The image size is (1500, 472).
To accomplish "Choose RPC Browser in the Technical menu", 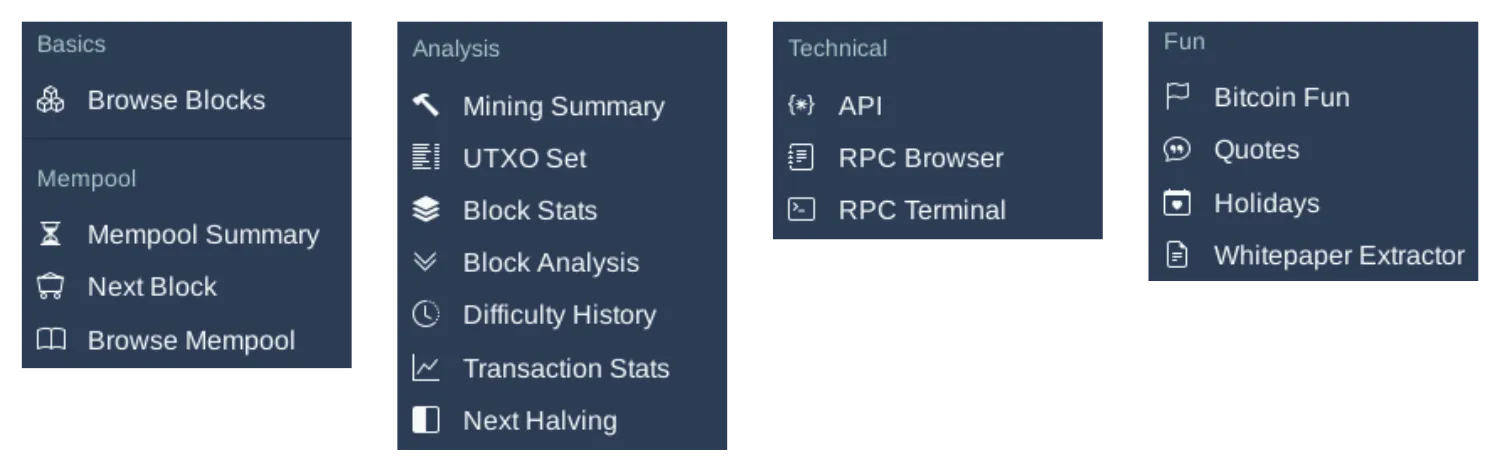I will pos(920,158).
